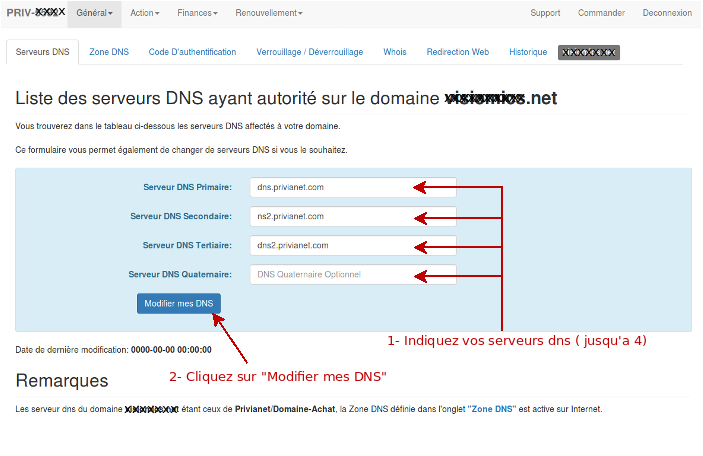Click the Modifier mes DNS button
Viewport: 703px width, 456px height.
pos(179,304)
